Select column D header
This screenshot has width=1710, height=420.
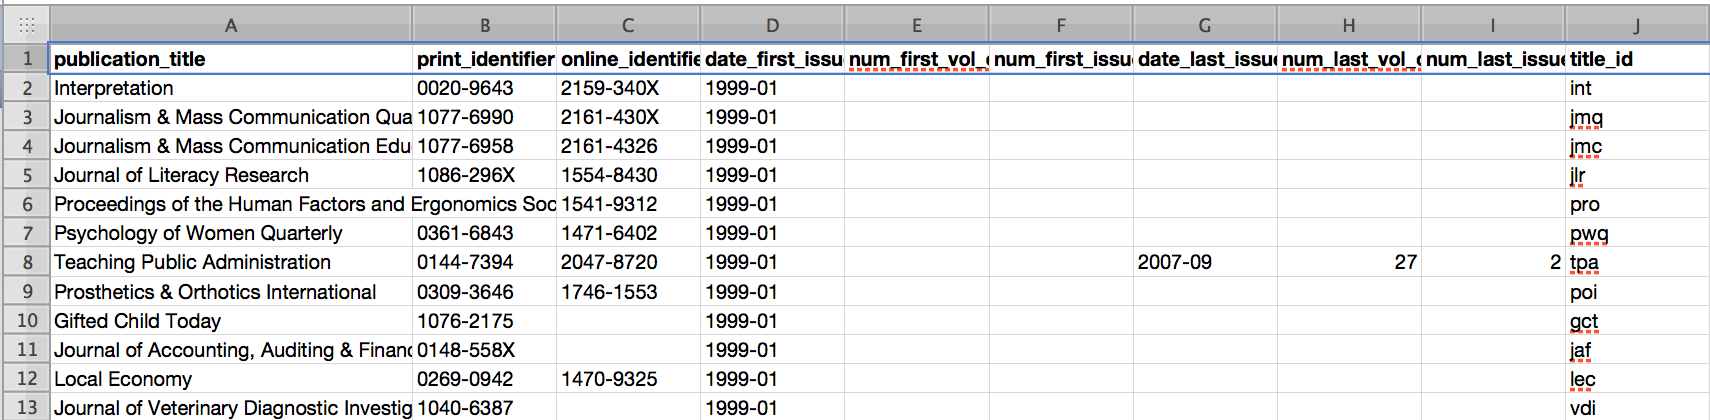point(772,25)
